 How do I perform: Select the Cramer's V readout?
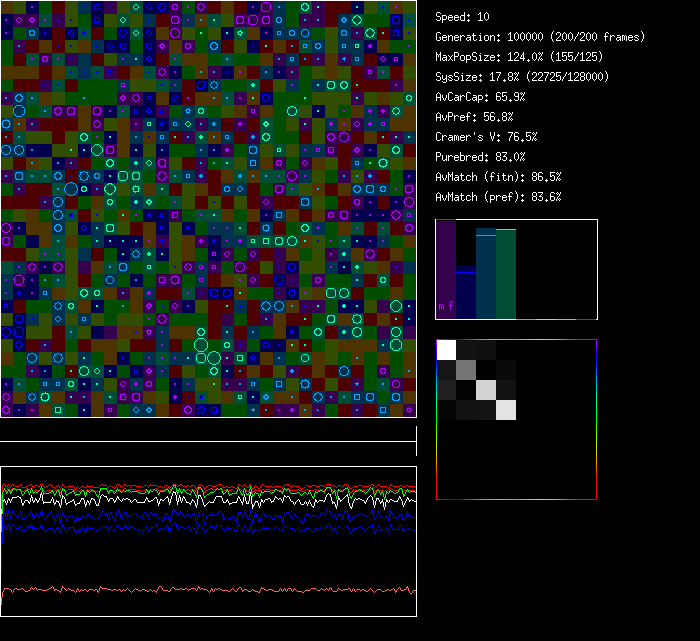tap(486, 137)
